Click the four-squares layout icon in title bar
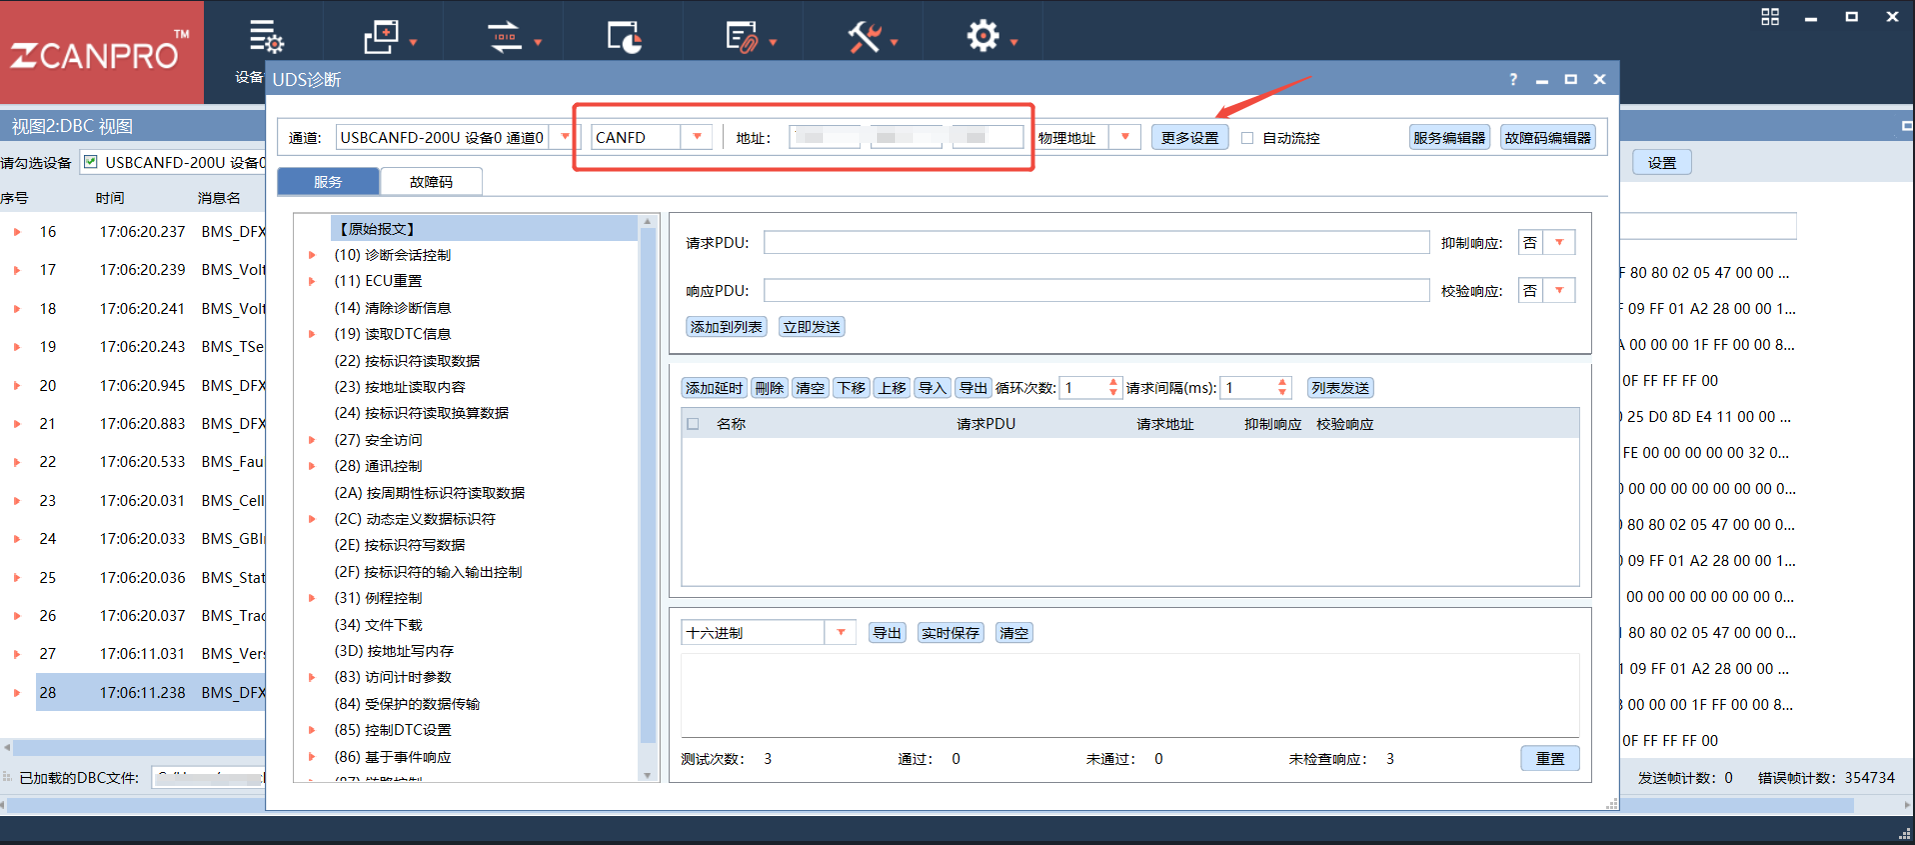Image resolution: width=1915 pixels, height=845 pixels. tap(1770, 16)
